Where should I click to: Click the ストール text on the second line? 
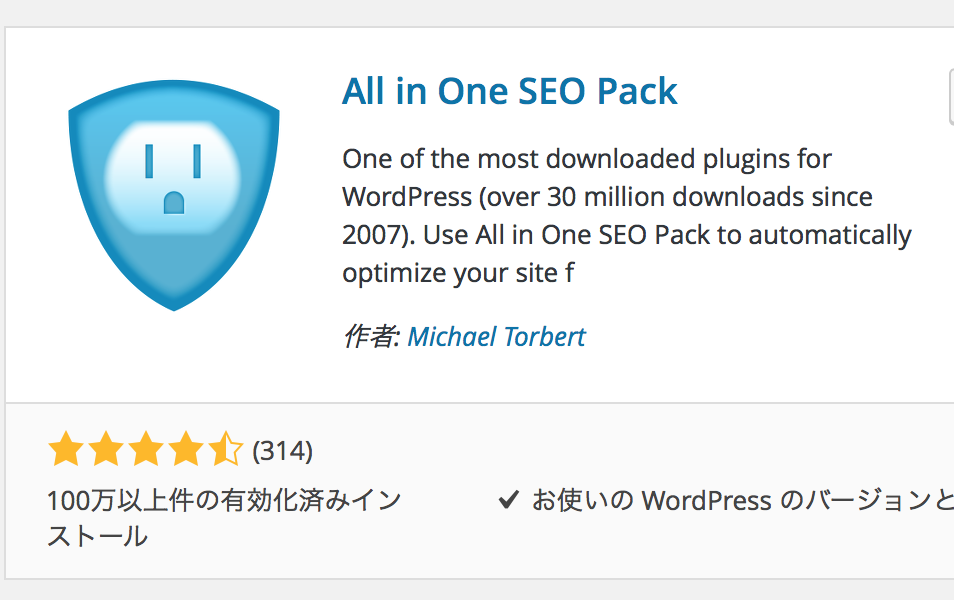(x=97, y=537)
